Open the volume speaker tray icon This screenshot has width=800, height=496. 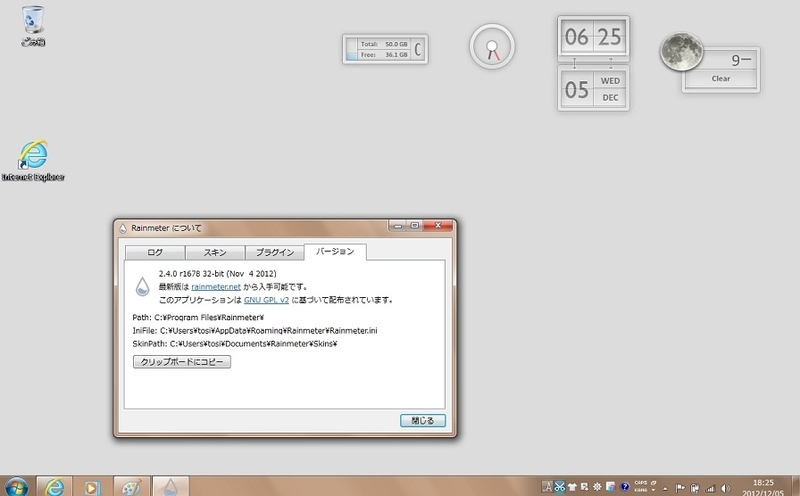[725, 488]
